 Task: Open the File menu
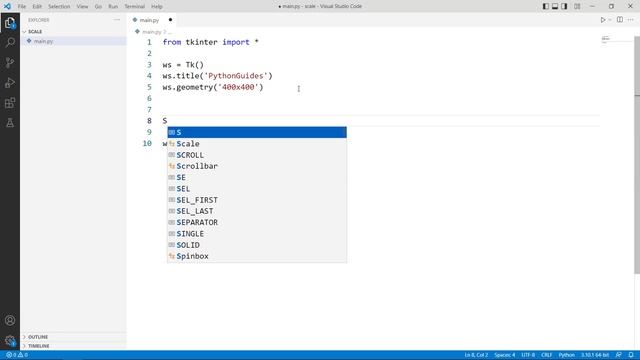pos(22,7)
